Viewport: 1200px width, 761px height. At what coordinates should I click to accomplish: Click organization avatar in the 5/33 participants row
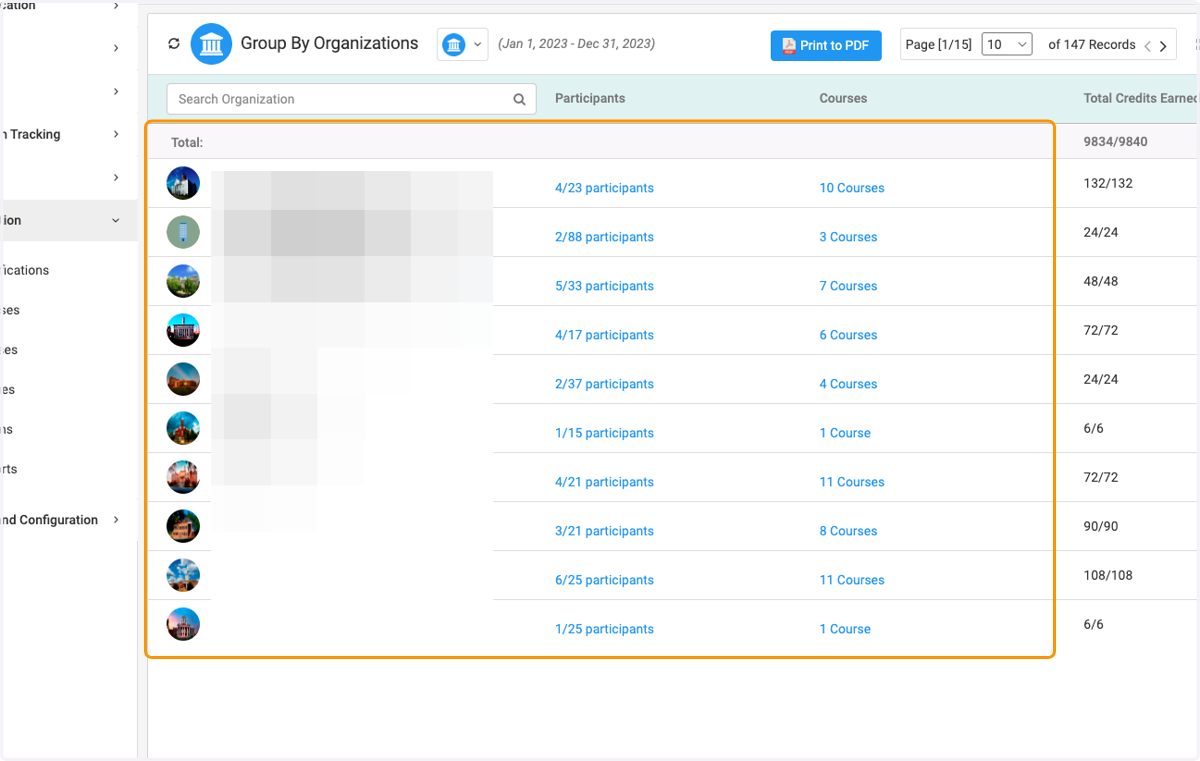(183, 281)
